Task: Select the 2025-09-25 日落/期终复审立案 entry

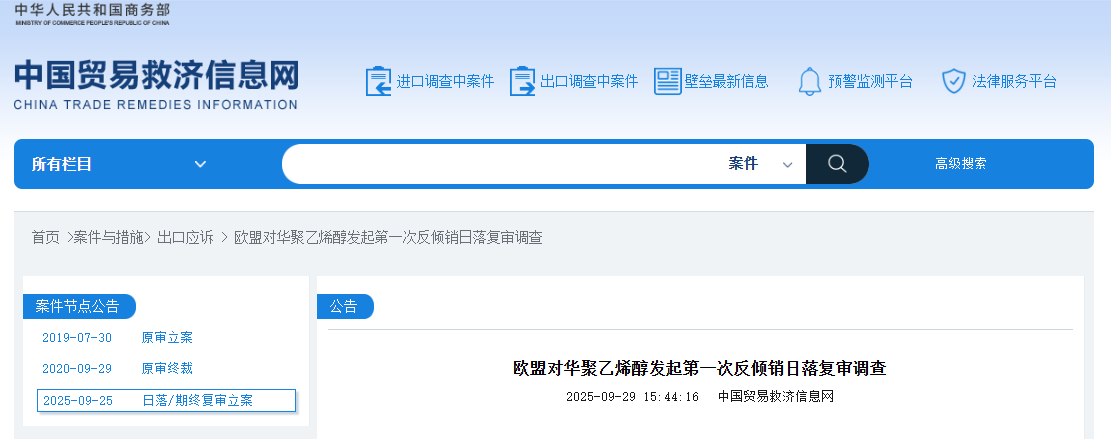Action: pos(166,400)
